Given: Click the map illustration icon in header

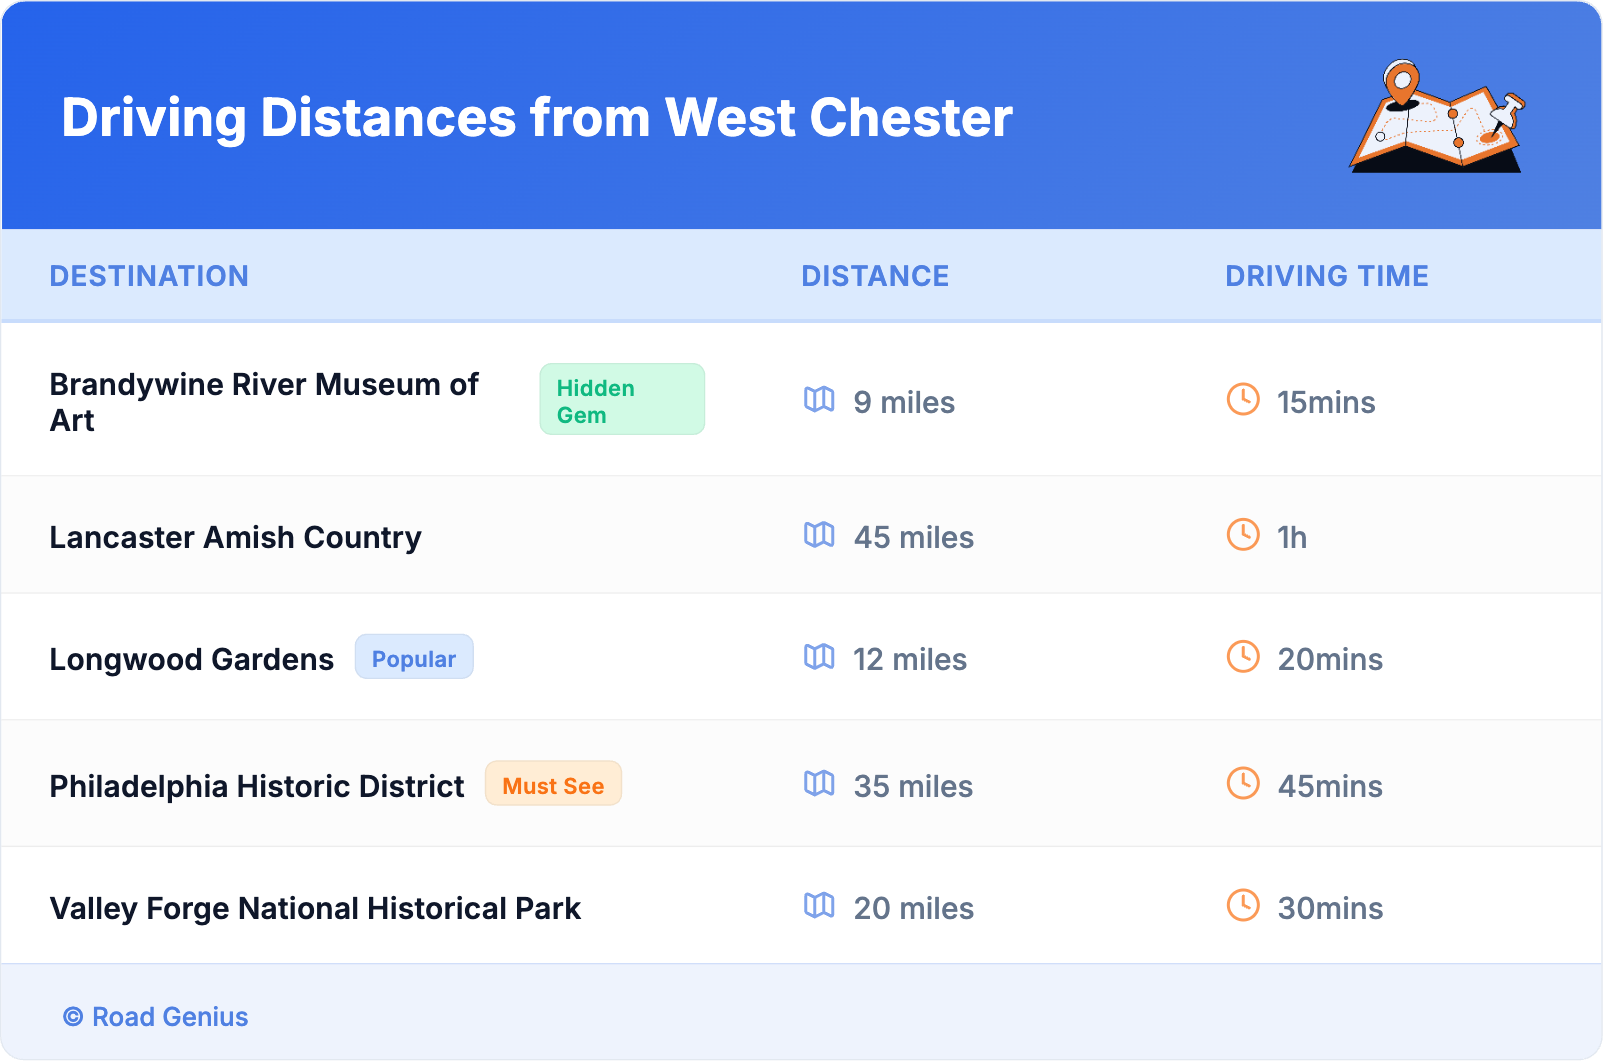Looking at the screenshot, I should (x=1437, y=117).
